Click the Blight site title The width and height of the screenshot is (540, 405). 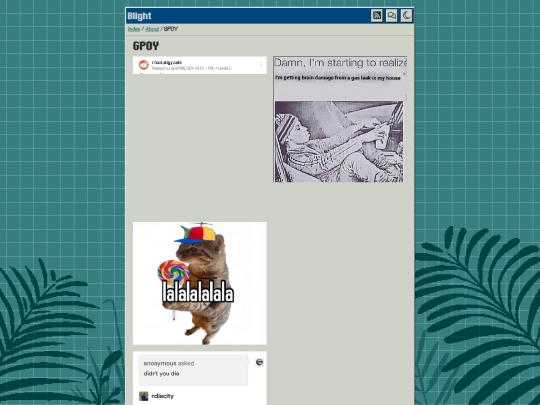(x=139, y=16)
